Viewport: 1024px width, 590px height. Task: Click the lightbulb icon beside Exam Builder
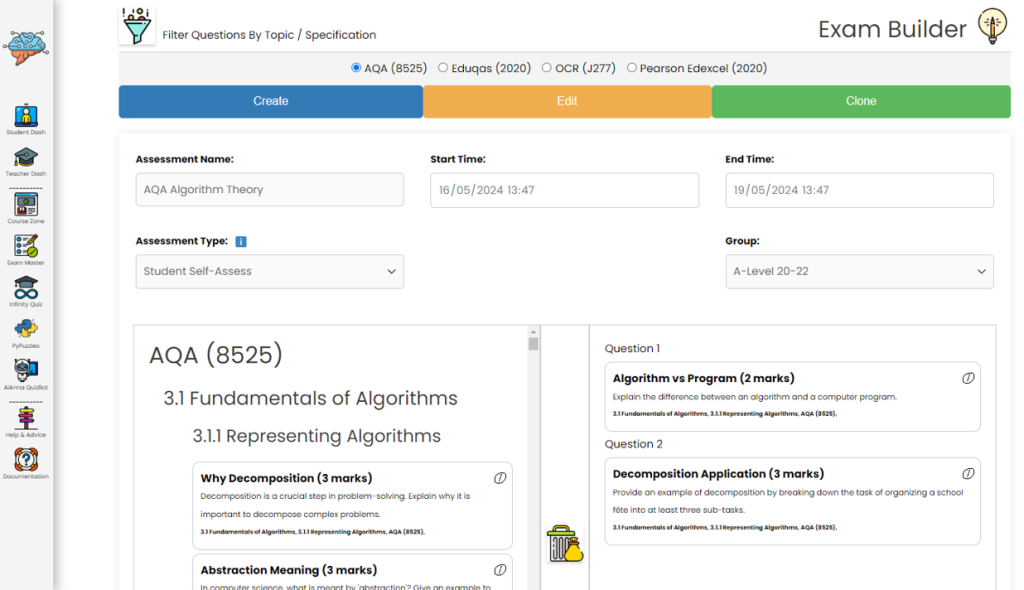point(990,27)
